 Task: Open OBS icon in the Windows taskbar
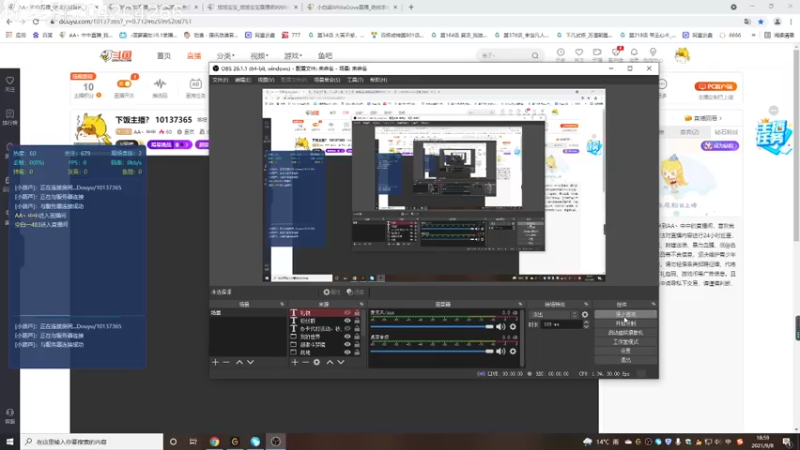pos(276,441)
